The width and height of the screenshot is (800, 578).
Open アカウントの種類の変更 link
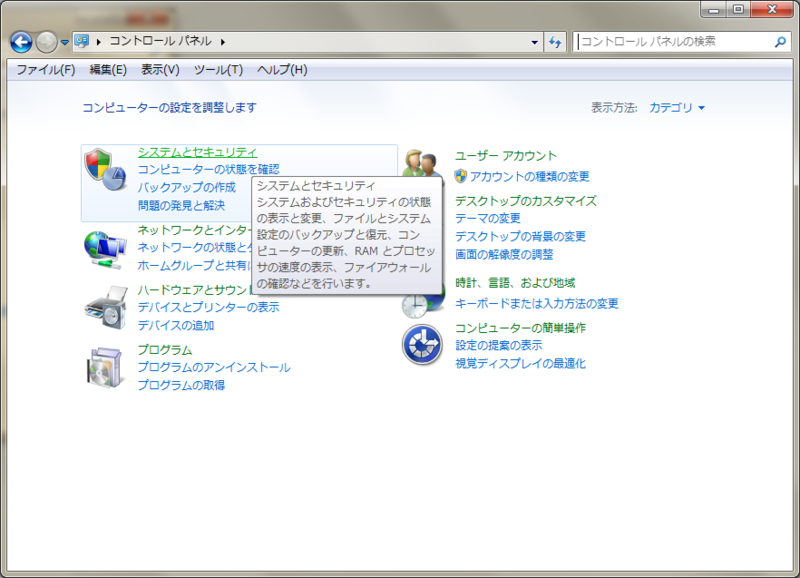tap(530, 177)
